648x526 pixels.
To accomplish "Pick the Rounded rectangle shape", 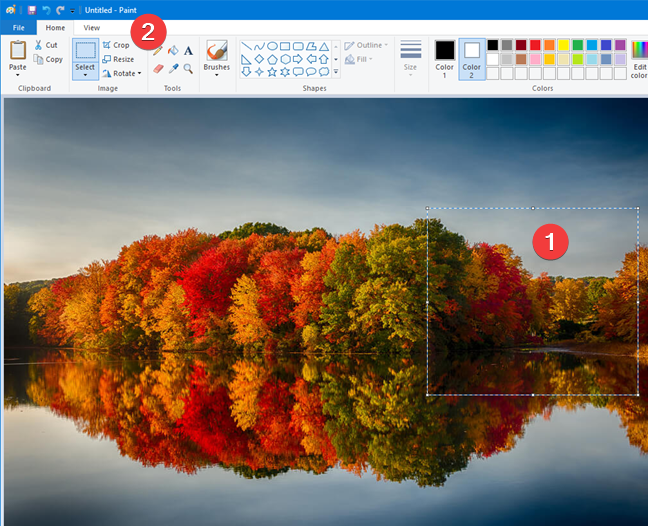I will 298,46.
